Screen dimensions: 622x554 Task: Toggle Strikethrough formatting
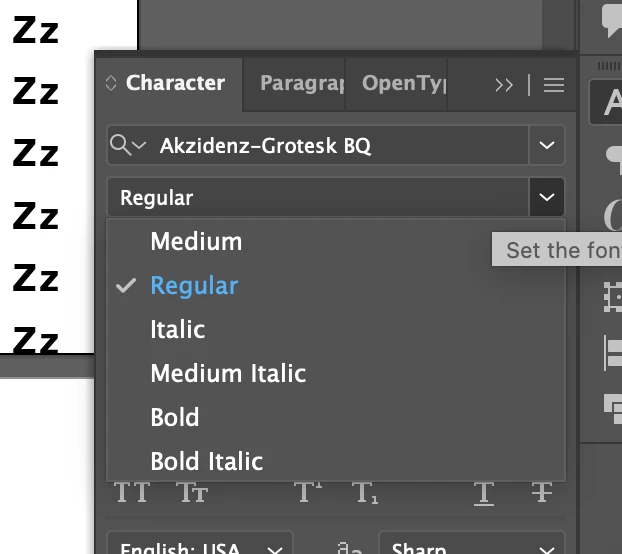pos(542,493)
